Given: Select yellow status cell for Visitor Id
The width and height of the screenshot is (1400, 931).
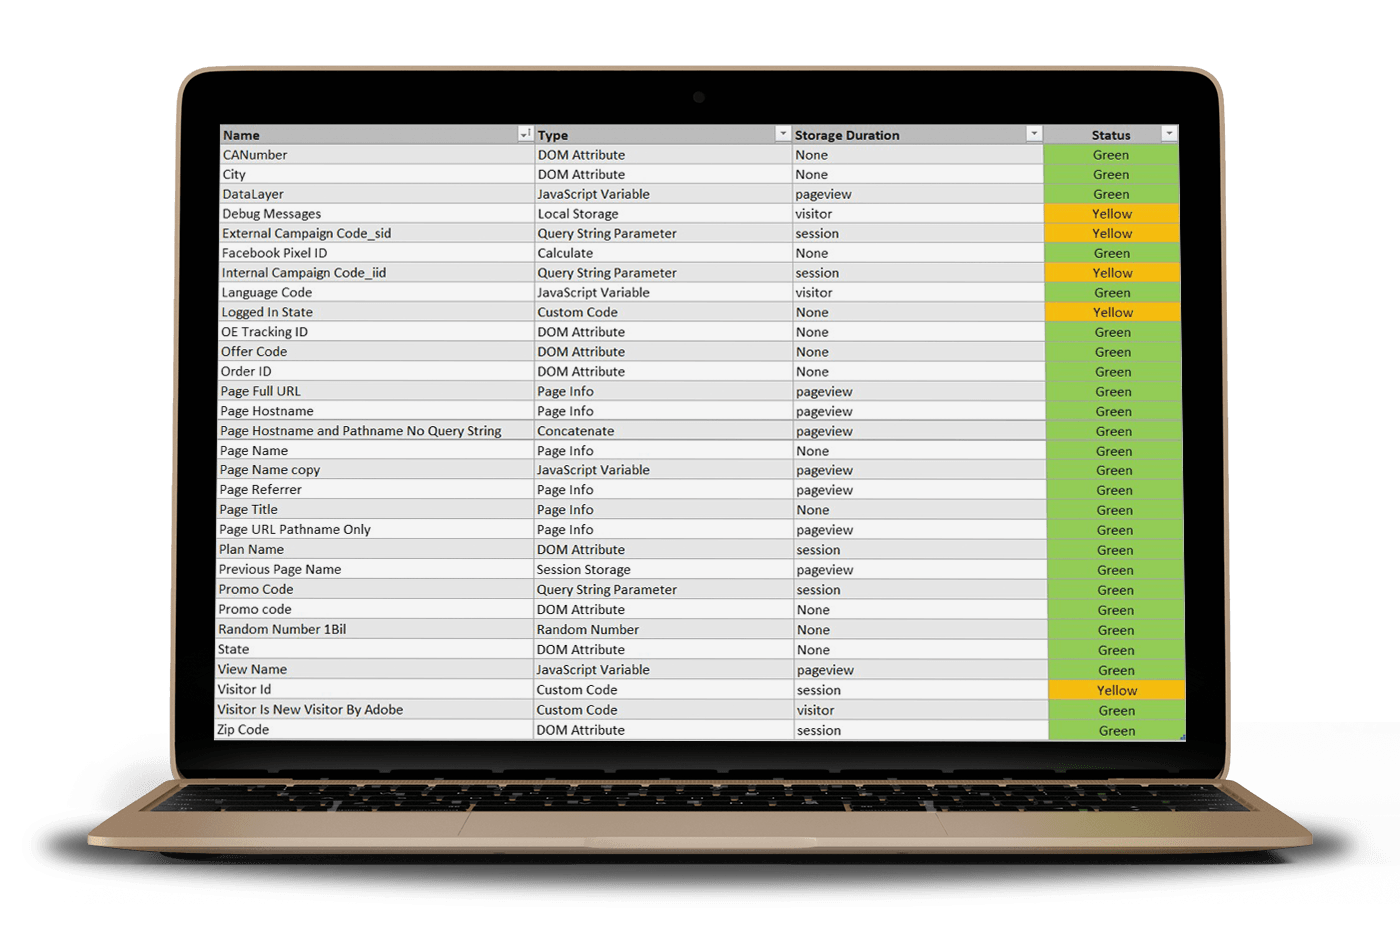Looking at the screenshot, I should pyautogui.click(x=1116, y=690).
